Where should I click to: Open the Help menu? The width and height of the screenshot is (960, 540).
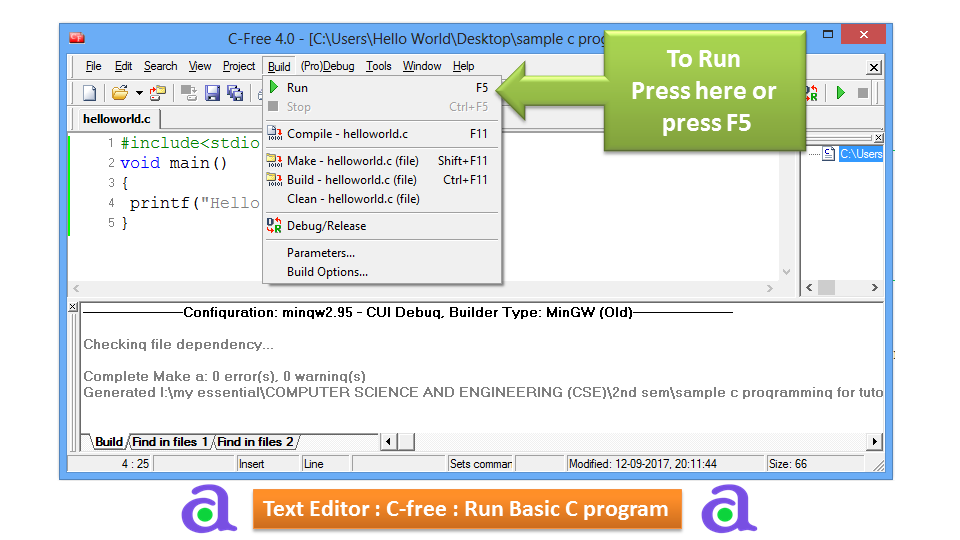(x=463, y=66)
